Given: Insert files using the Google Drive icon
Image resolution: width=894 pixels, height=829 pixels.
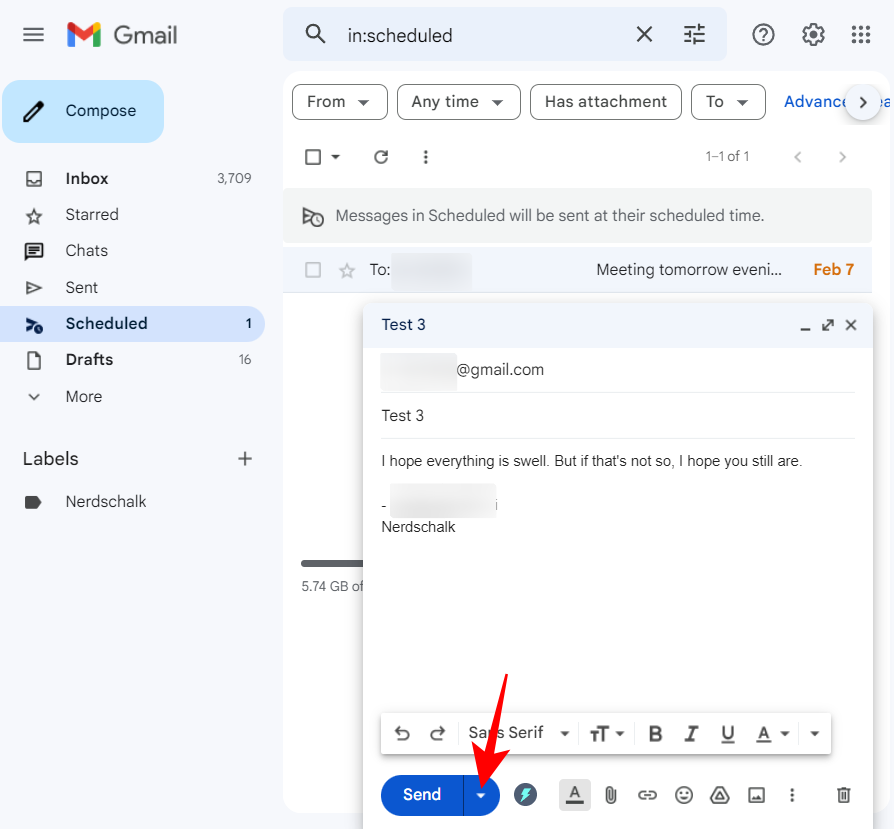Looking at the screenshot, I should pos(719,795).
